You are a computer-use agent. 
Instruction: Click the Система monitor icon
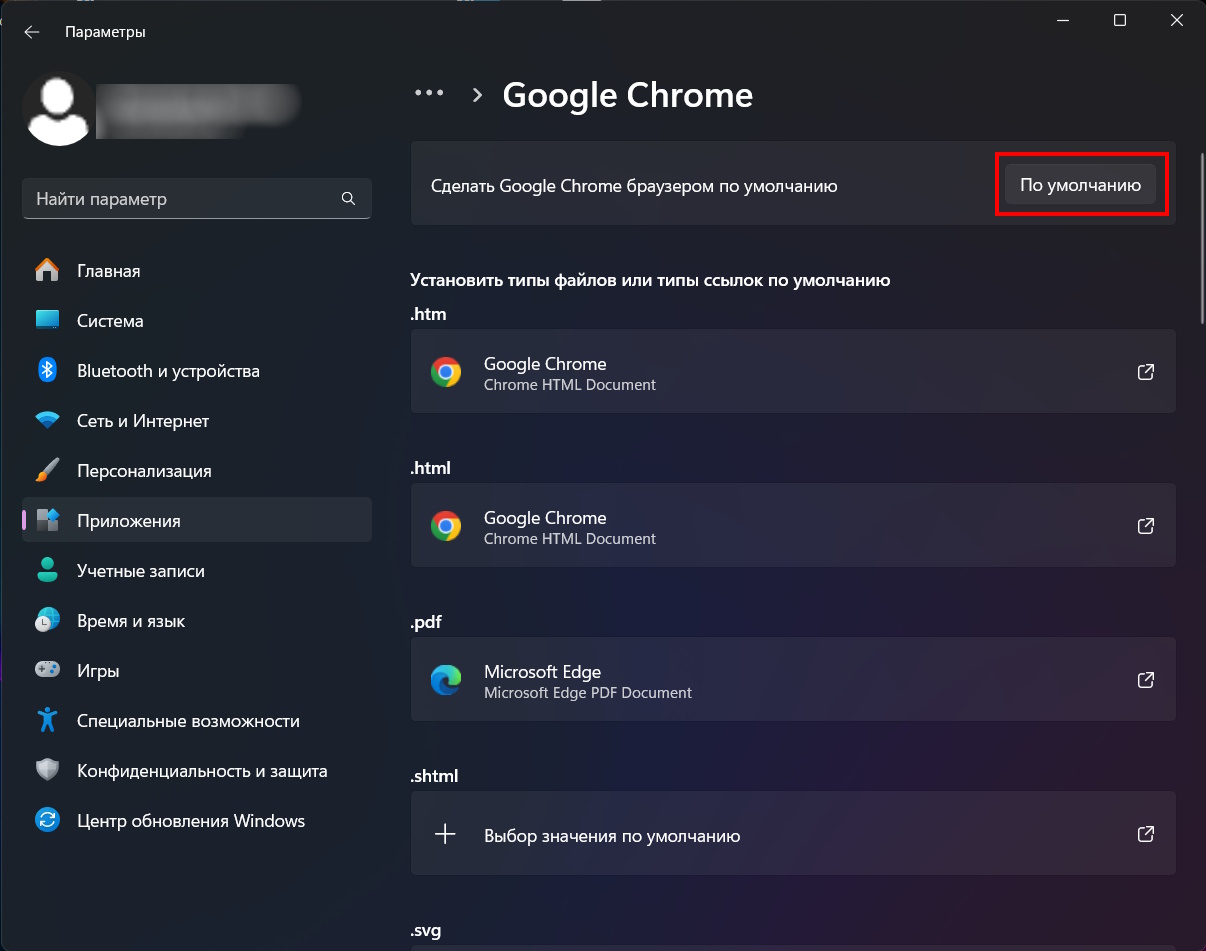(47, 321)
